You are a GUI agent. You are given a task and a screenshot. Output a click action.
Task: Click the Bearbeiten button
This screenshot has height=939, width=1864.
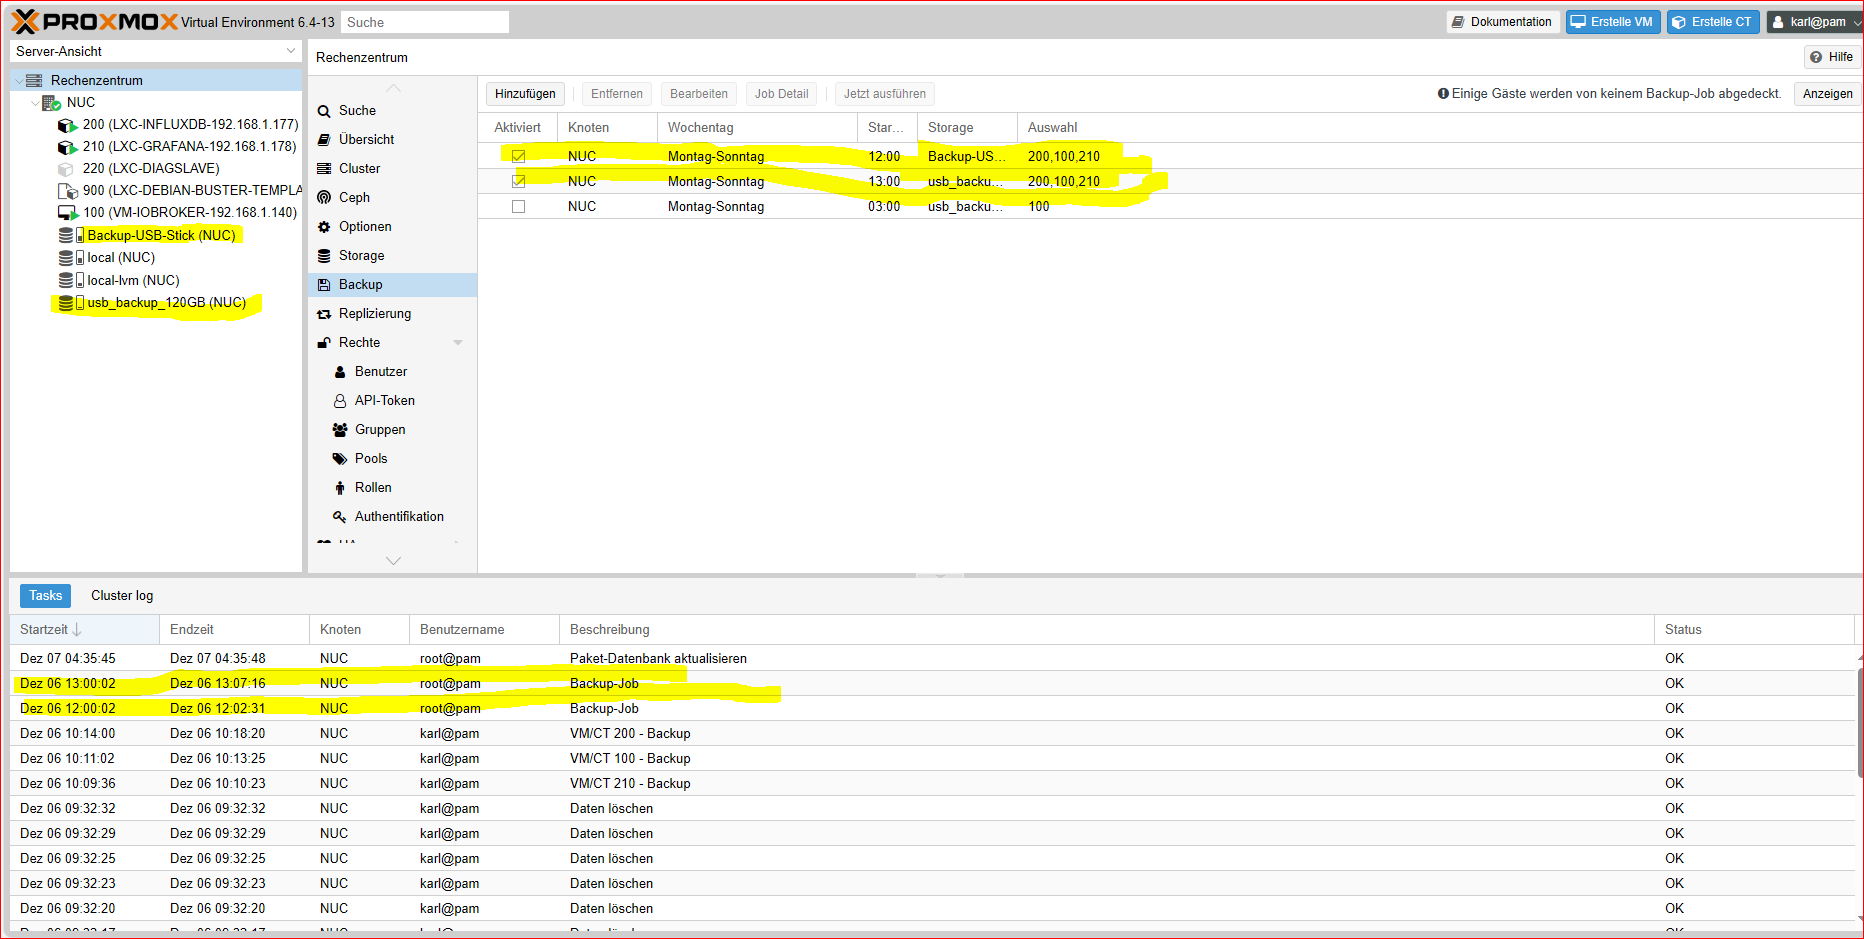[x=699, y=94]
